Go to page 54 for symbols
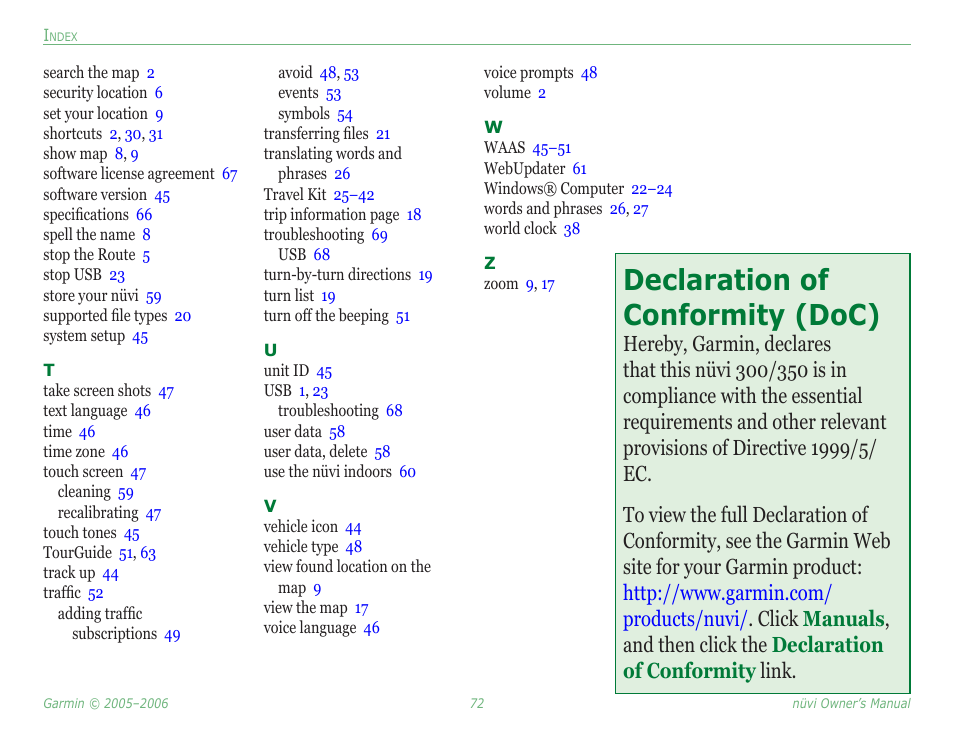 (x=345, y=114)
